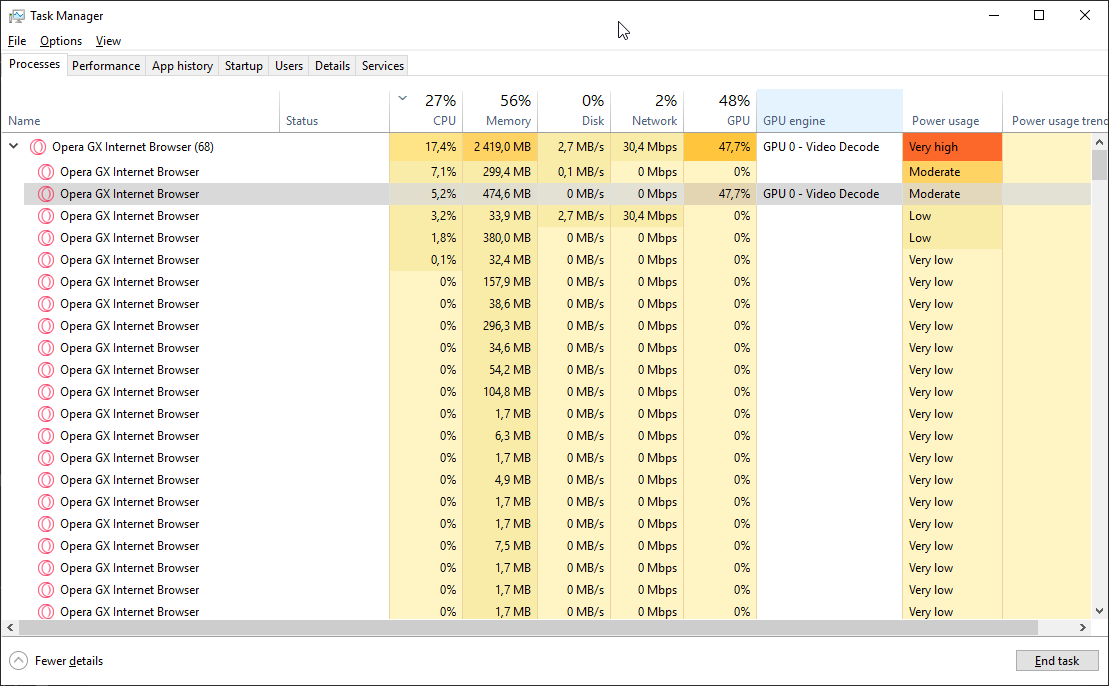1109x686 pixels.
Task: Click Opera icon in 32,4 MB row
Action: coord(46,260)
